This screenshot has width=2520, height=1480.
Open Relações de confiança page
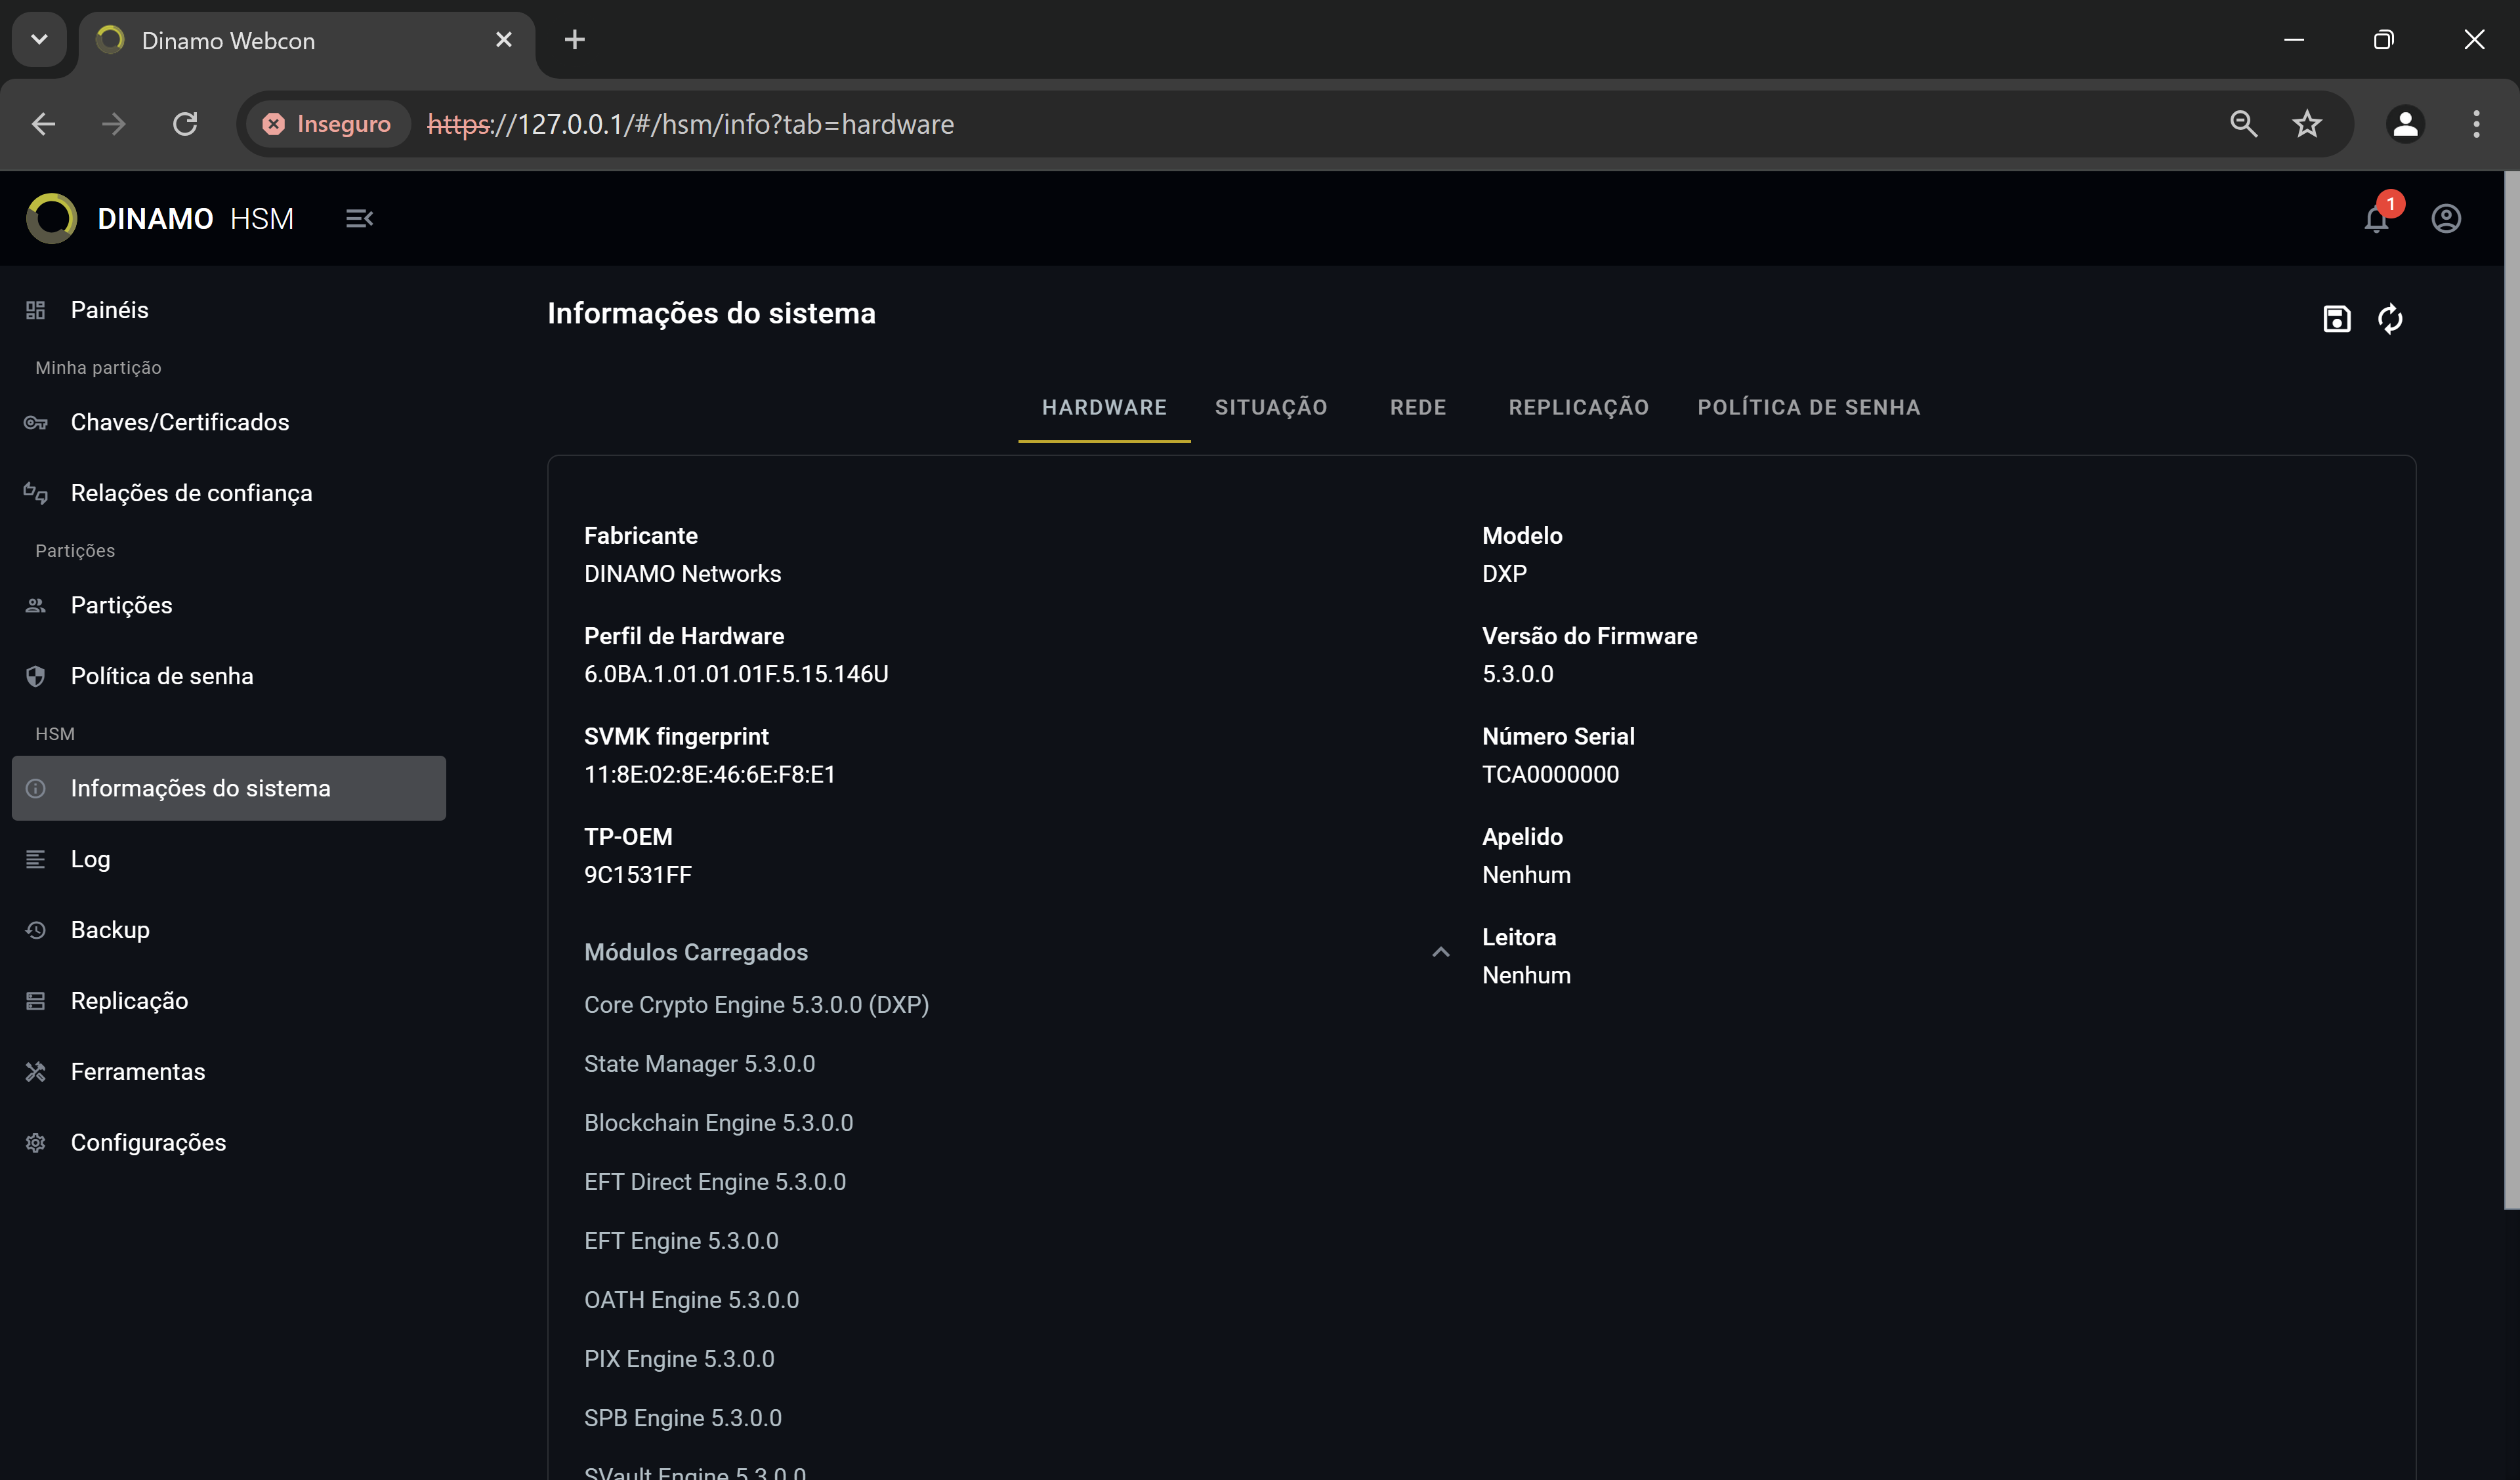(228, 493)
